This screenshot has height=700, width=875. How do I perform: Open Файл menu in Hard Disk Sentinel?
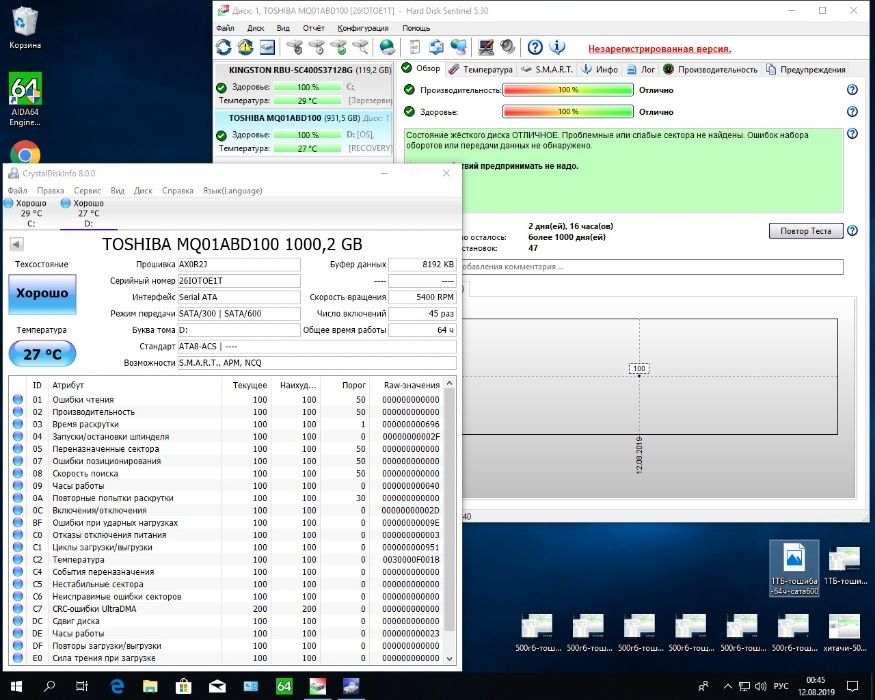click(x=225, y=28)
